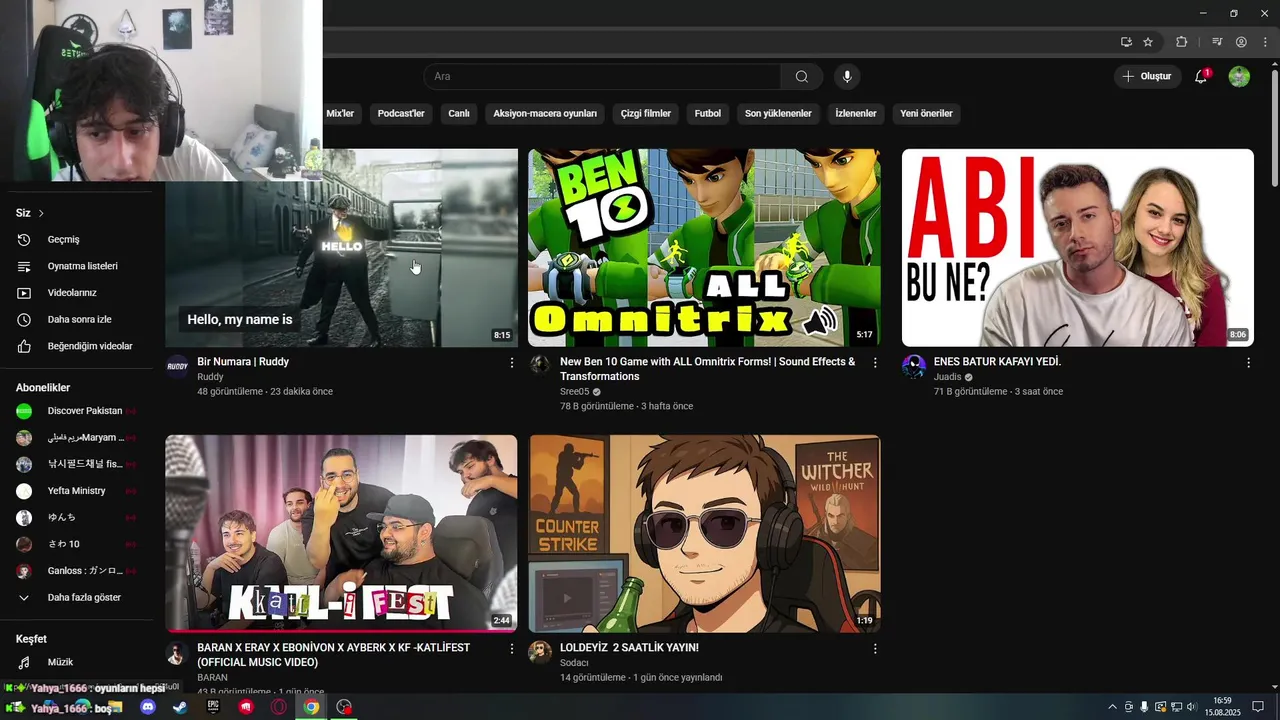1280x720 pixels.
Task: Open more options for Bir Numara video
Action: point(512,363)
